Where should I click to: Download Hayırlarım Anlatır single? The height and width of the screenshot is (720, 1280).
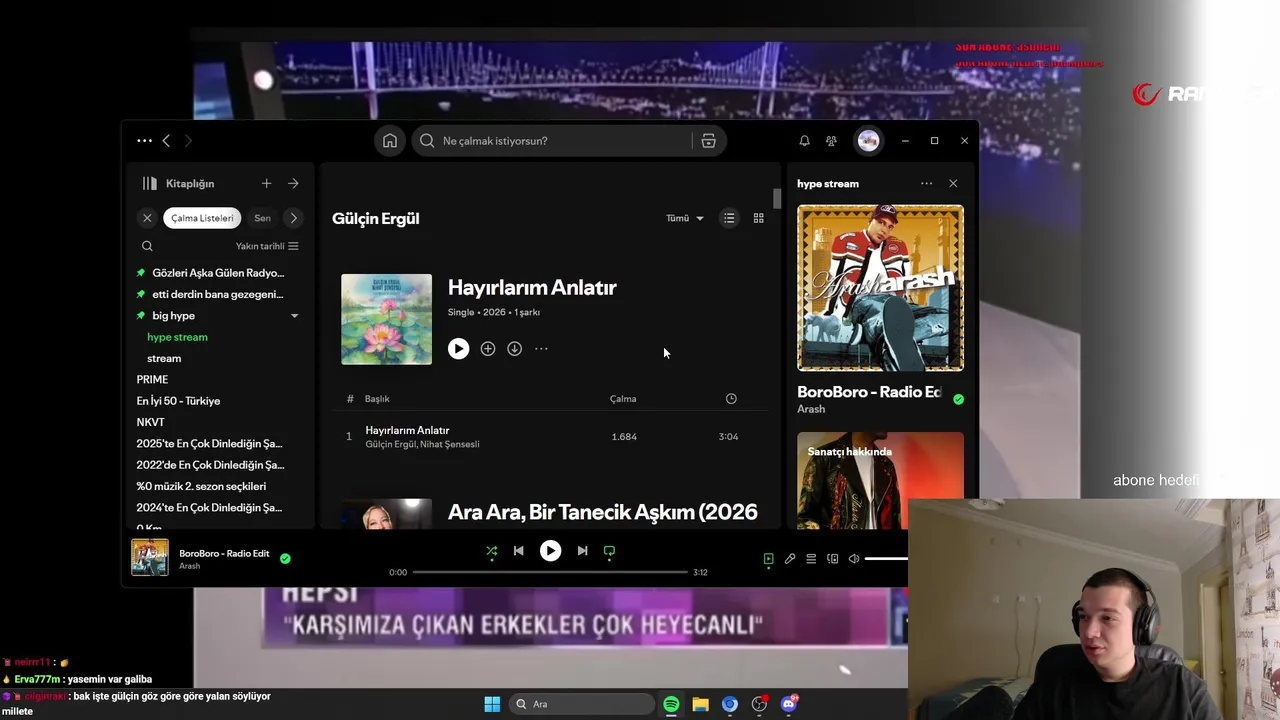point(514,349)
